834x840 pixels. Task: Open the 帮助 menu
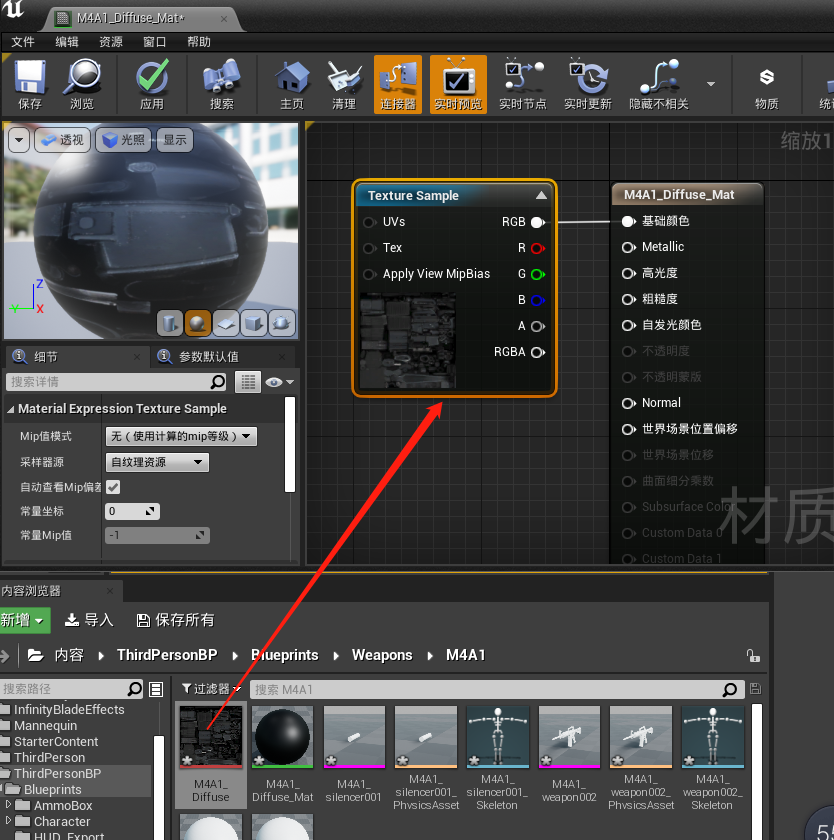point(199,42)
